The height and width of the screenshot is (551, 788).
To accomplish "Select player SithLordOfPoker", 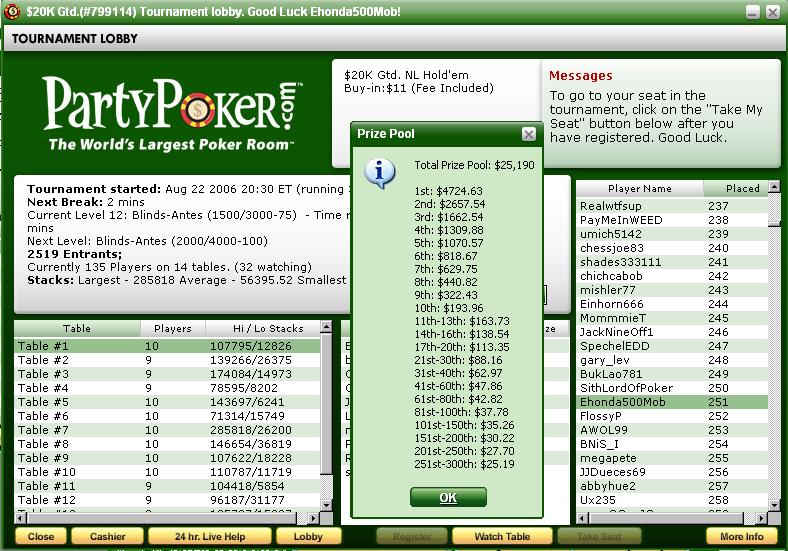I will [672, 388].
